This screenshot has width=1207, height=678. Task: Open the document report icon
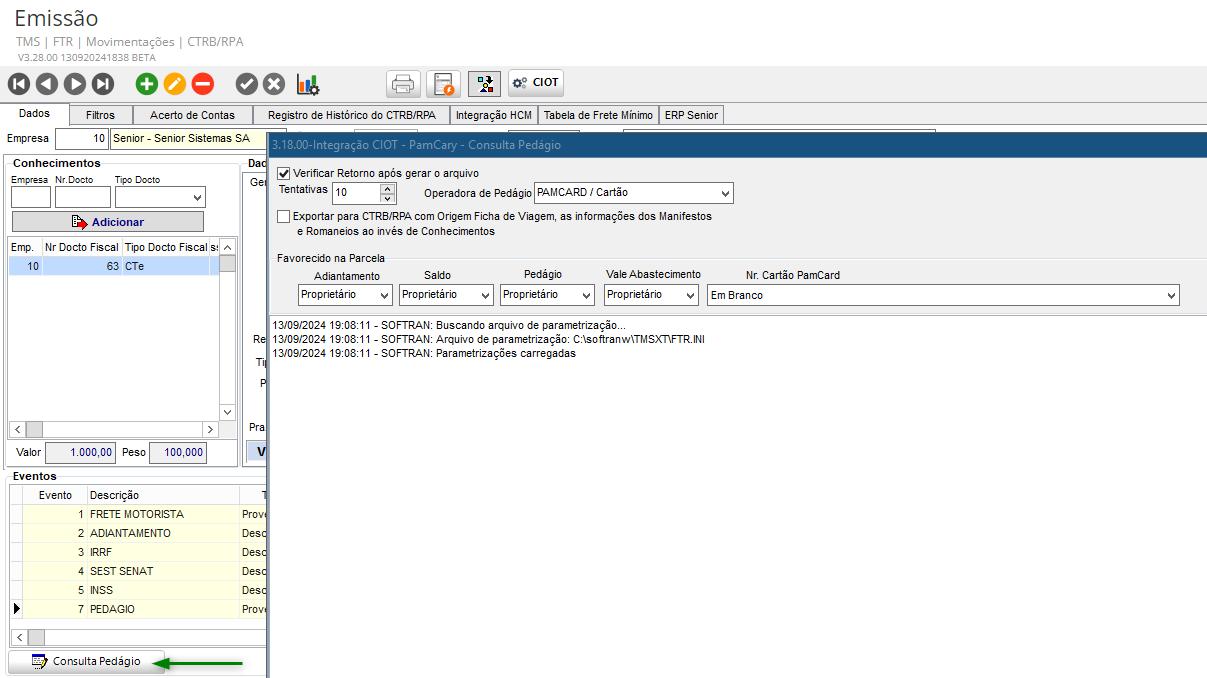click(x=443, y=83)
